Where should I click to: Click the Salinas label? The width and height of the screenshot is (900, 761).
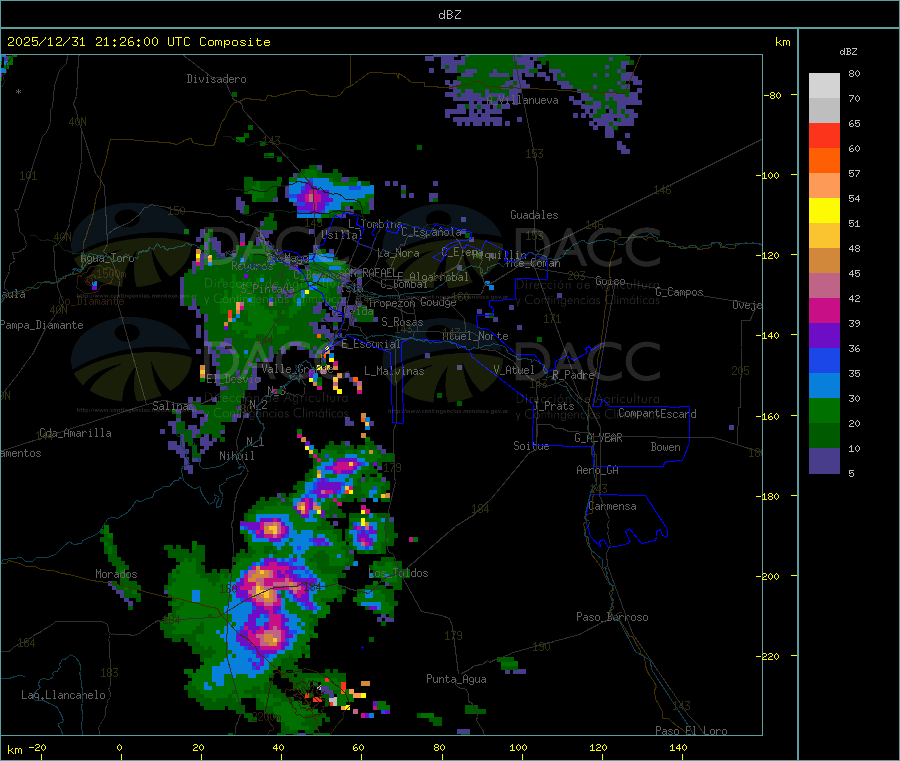173,406
